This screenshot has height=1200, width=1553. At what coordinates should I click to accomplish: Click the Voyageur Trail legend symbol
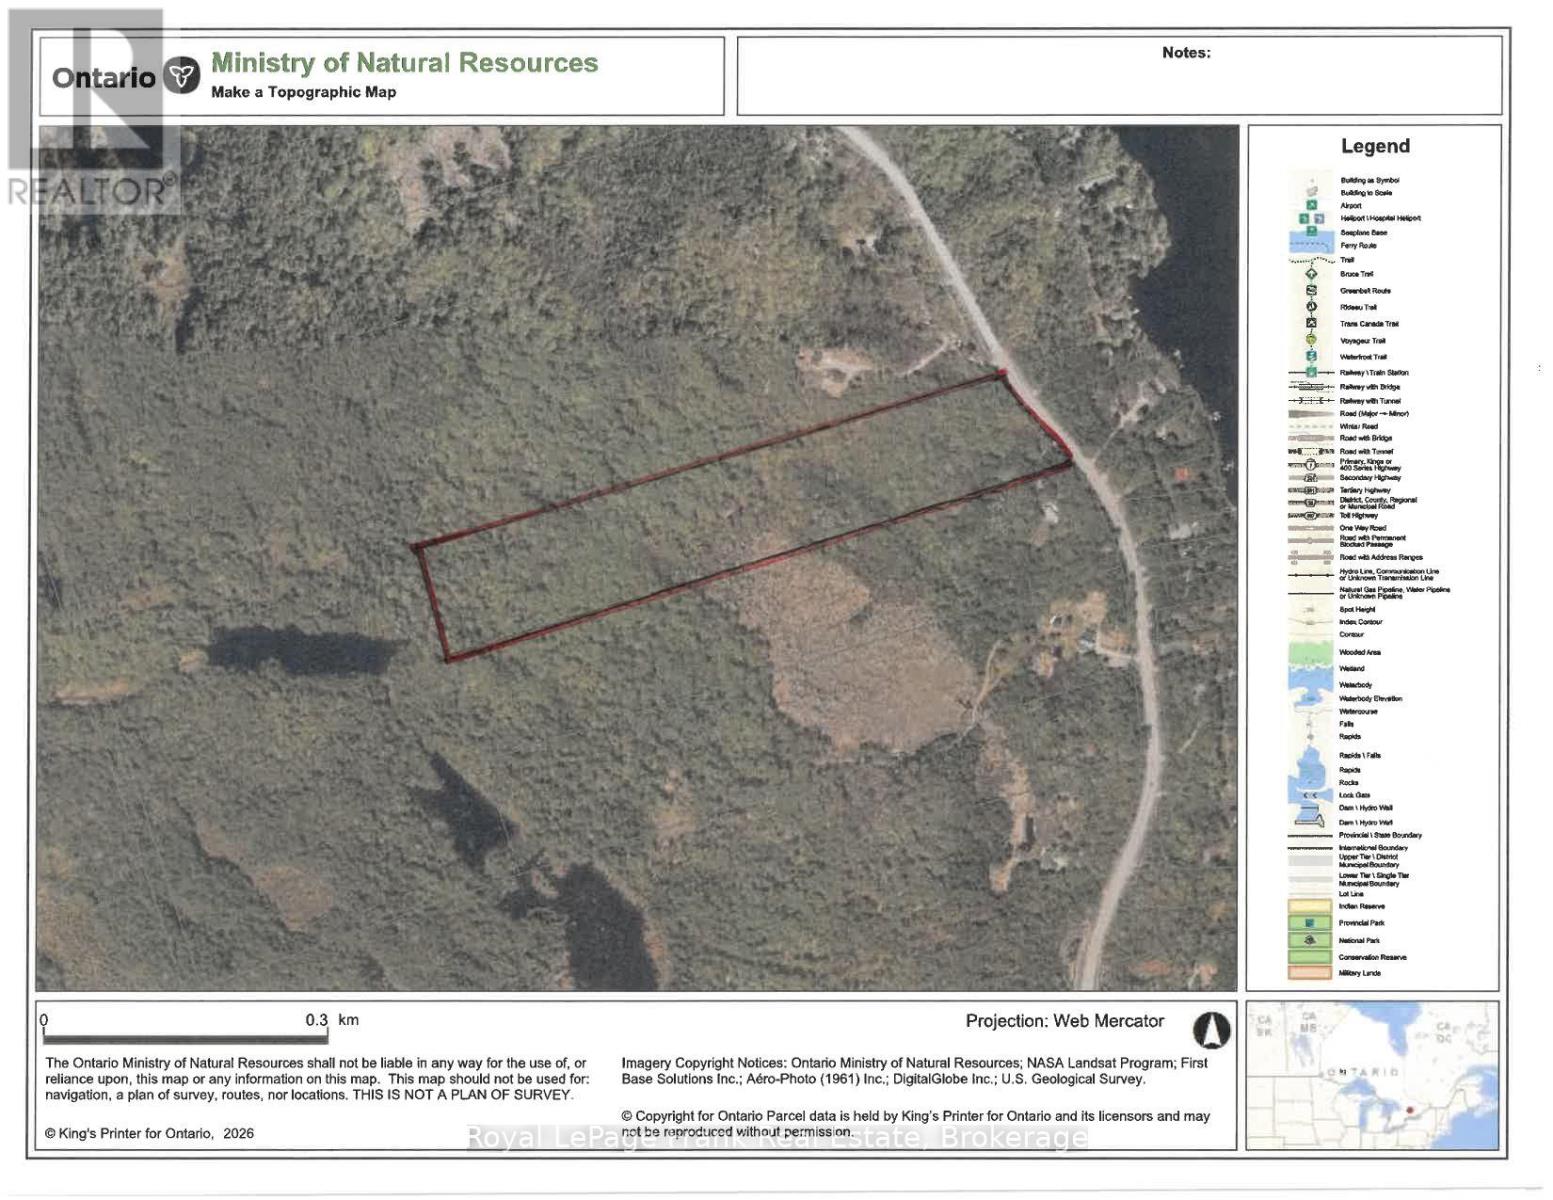[x=1311, y=340]
